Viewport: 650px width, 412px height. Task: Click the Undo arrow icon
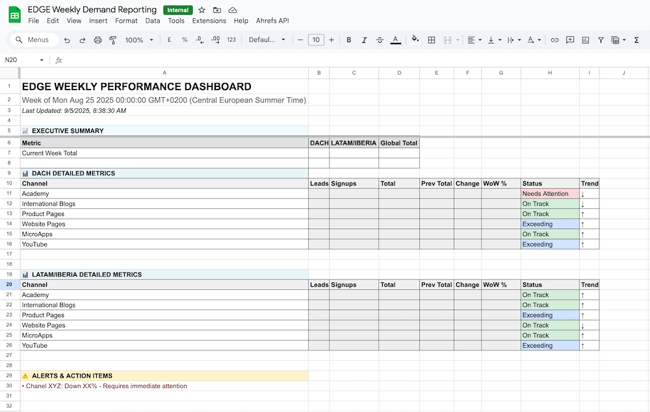tap(67, 40)
